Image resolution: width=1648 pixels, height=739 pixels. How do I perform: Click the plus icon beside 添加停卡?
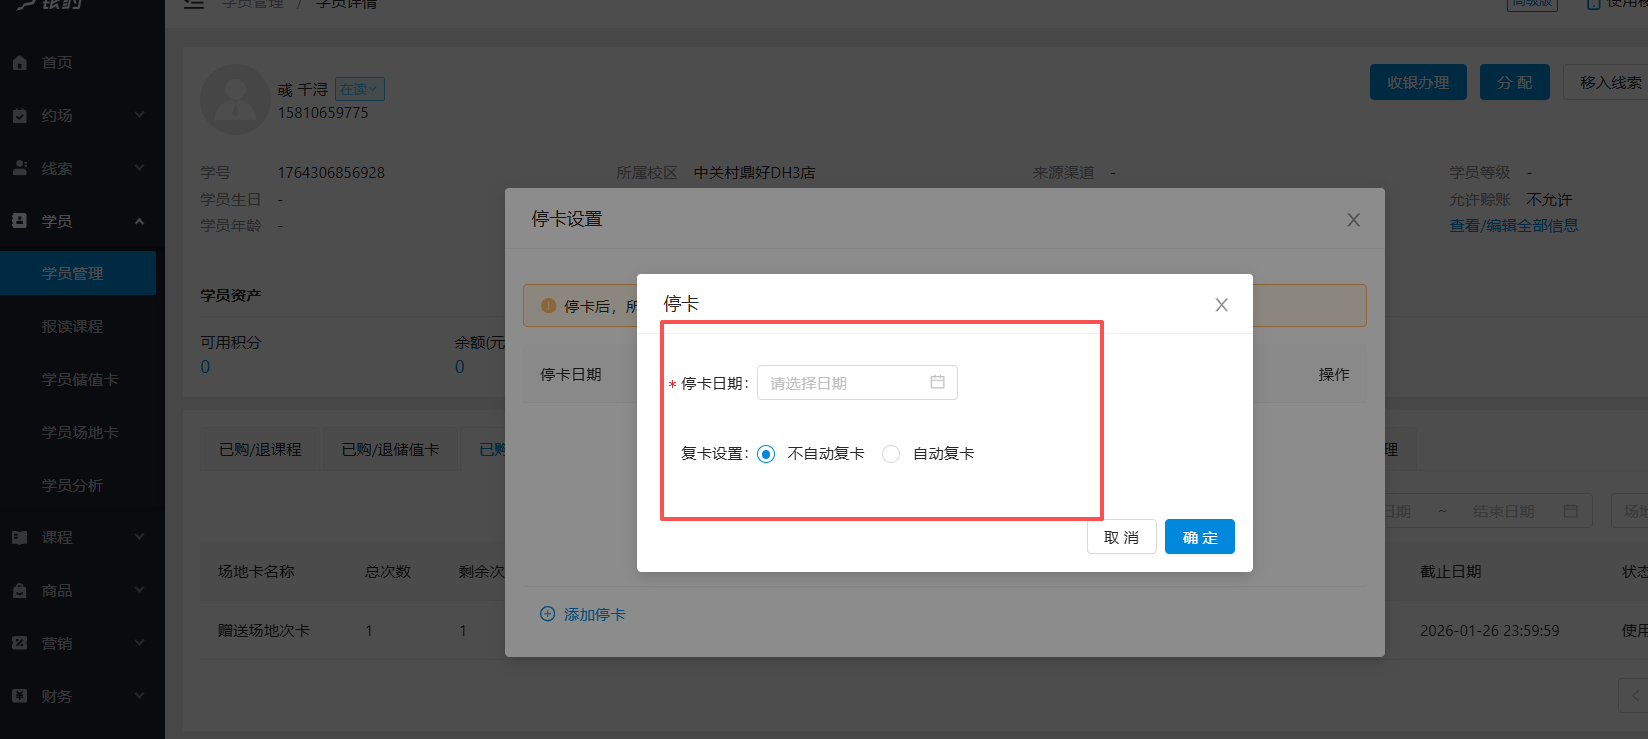[x=547, y=614]
